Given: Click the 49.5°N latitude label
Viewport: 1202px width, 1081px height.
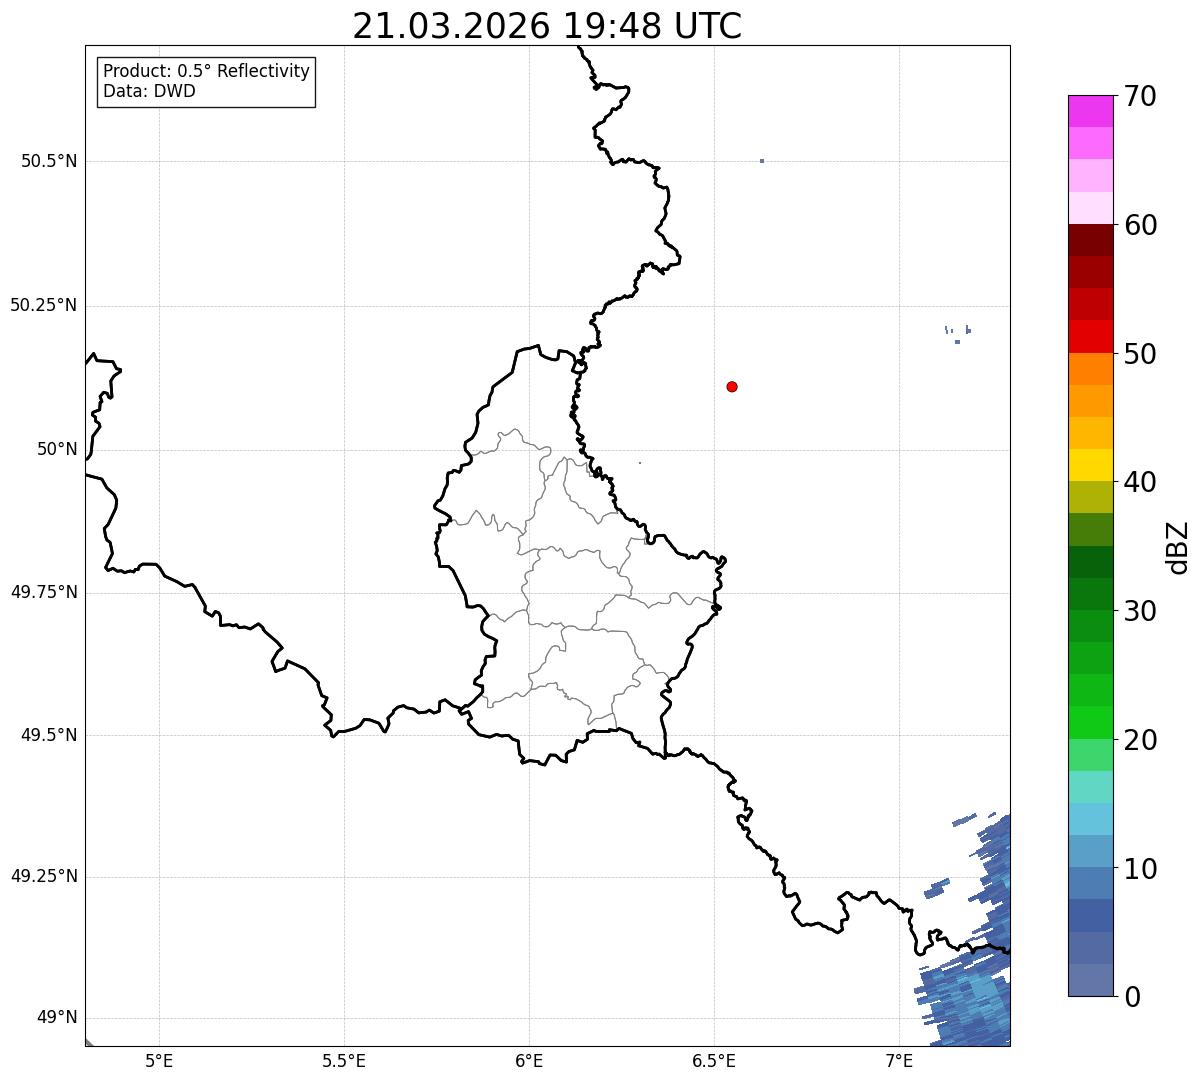Looking at the screenshot, I should 49,735.
